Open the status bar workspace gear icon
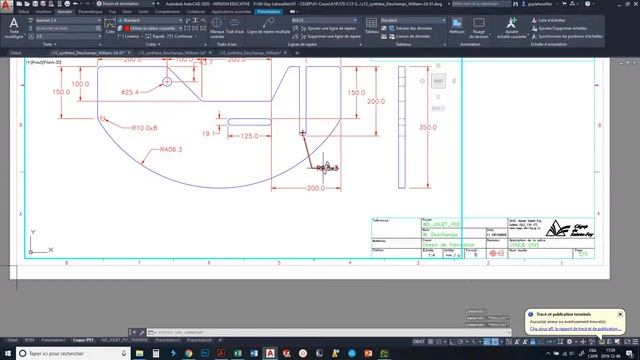The height and width of the screenshot is (360, 640). [x=569, y=342]
